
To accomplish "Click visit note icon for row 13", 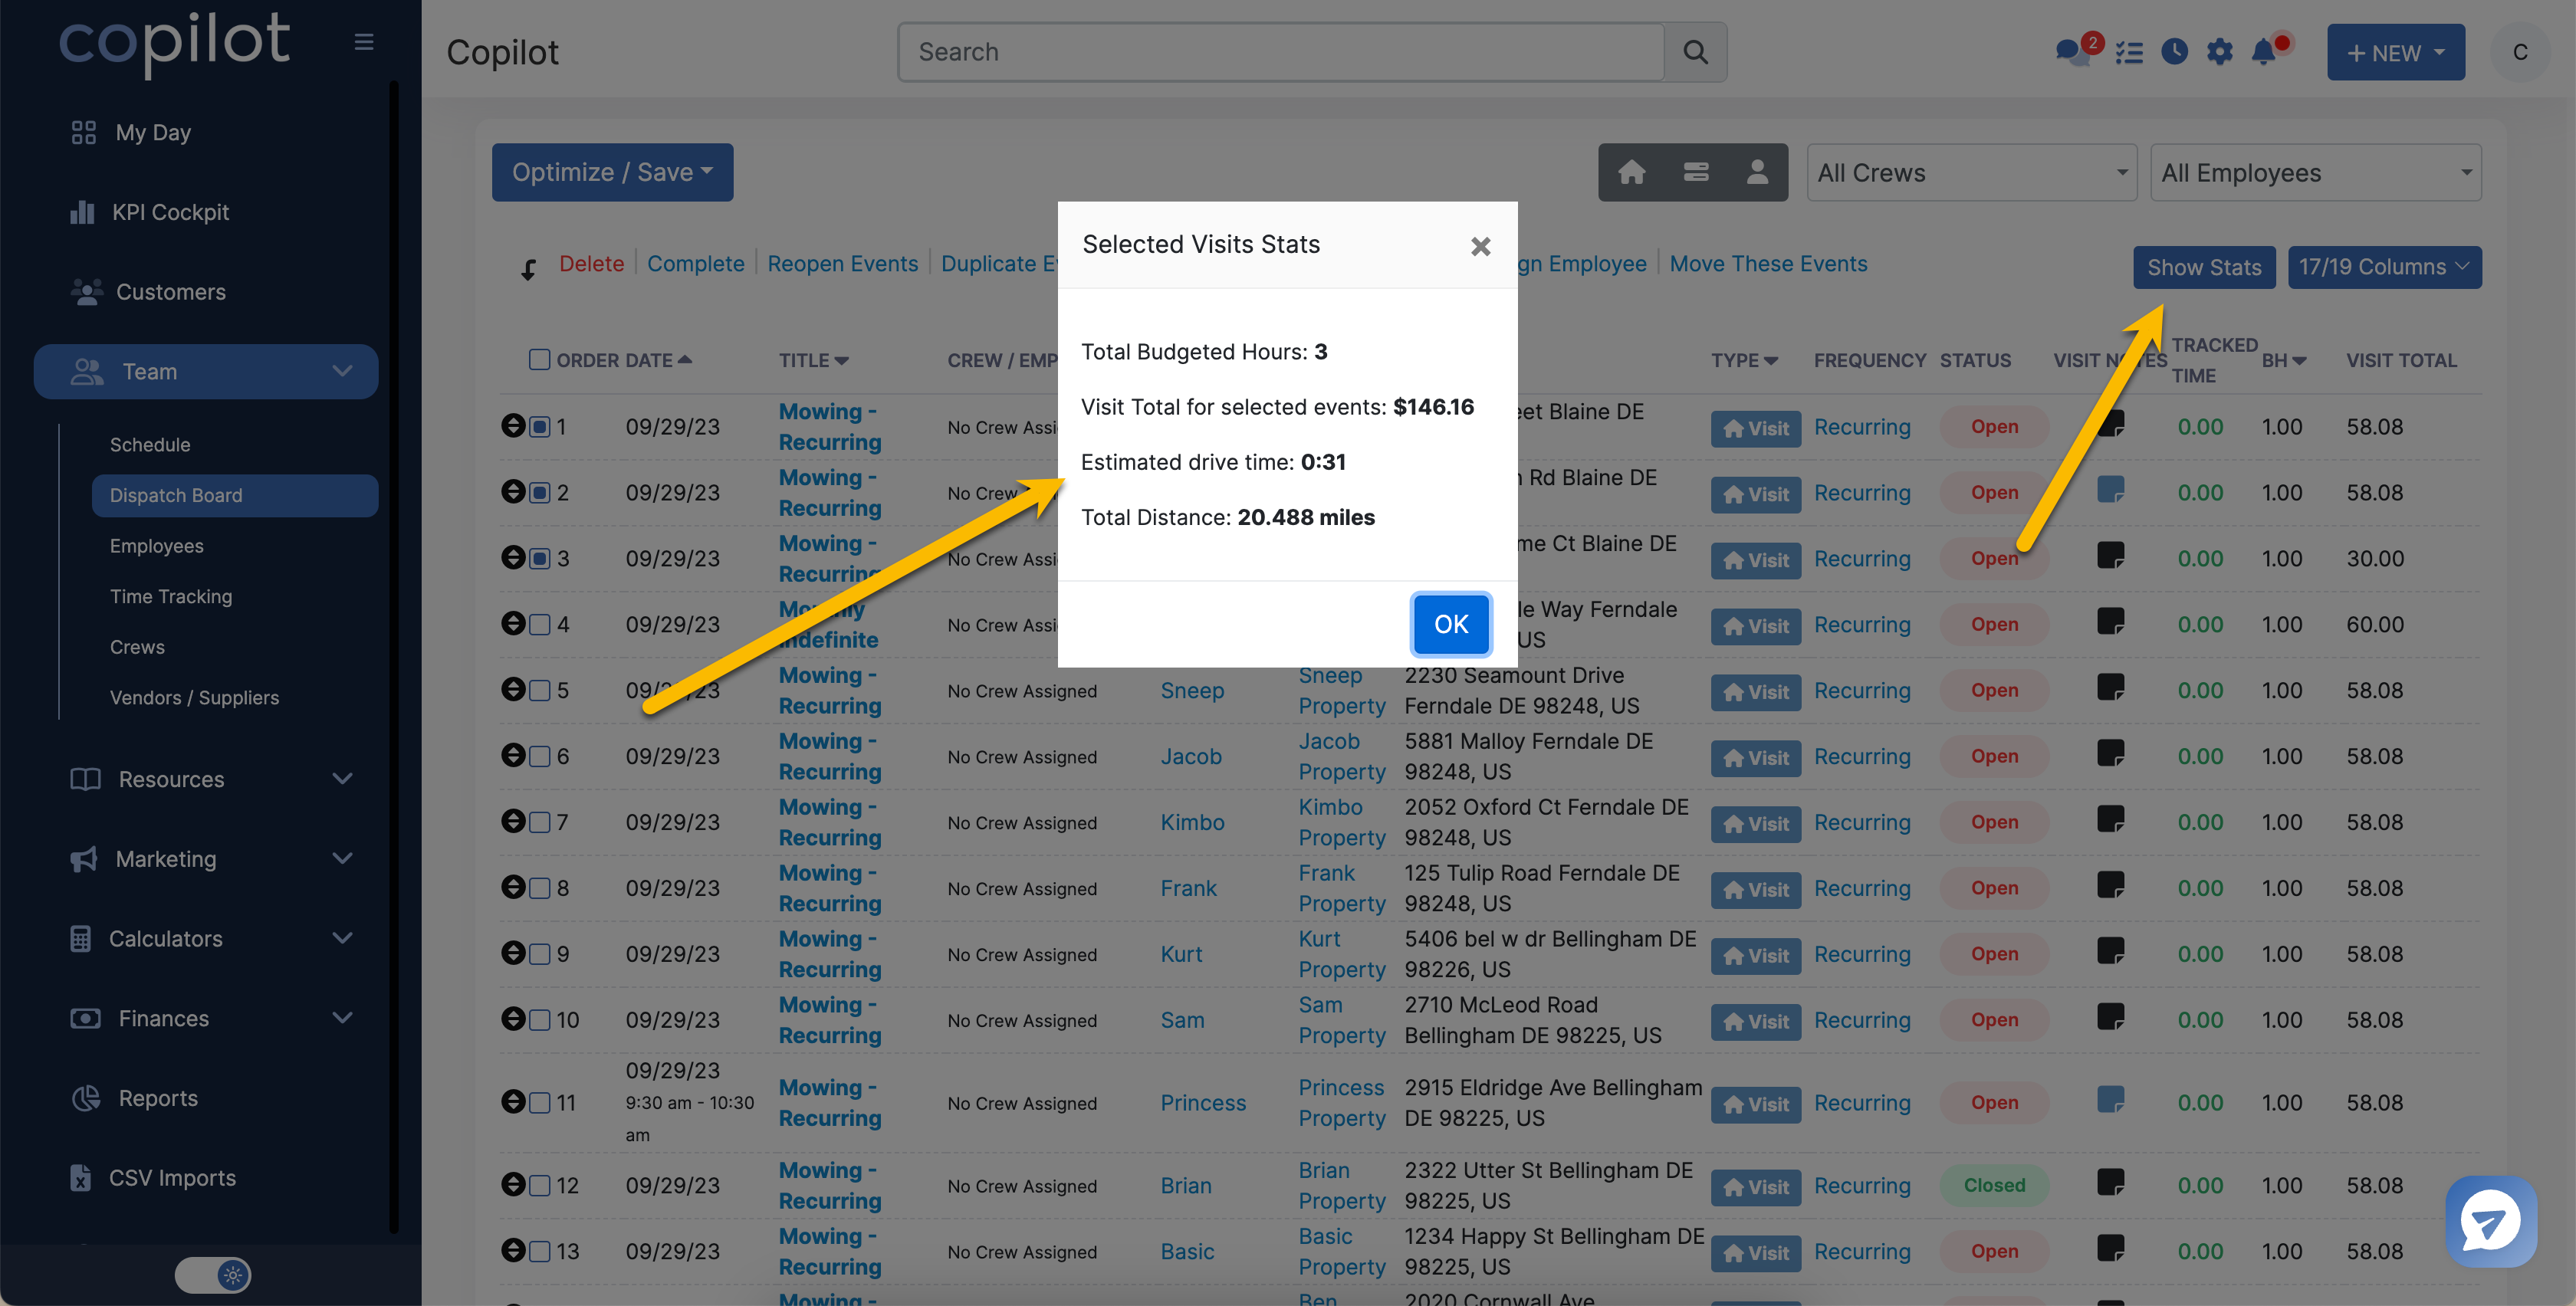I will click(x=2110, y=1249).
